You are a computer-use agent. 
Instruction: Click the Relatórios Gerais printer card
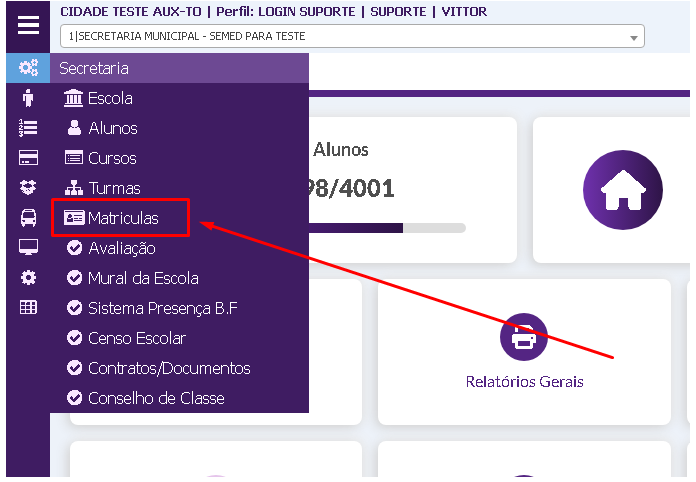pos(524,350)
